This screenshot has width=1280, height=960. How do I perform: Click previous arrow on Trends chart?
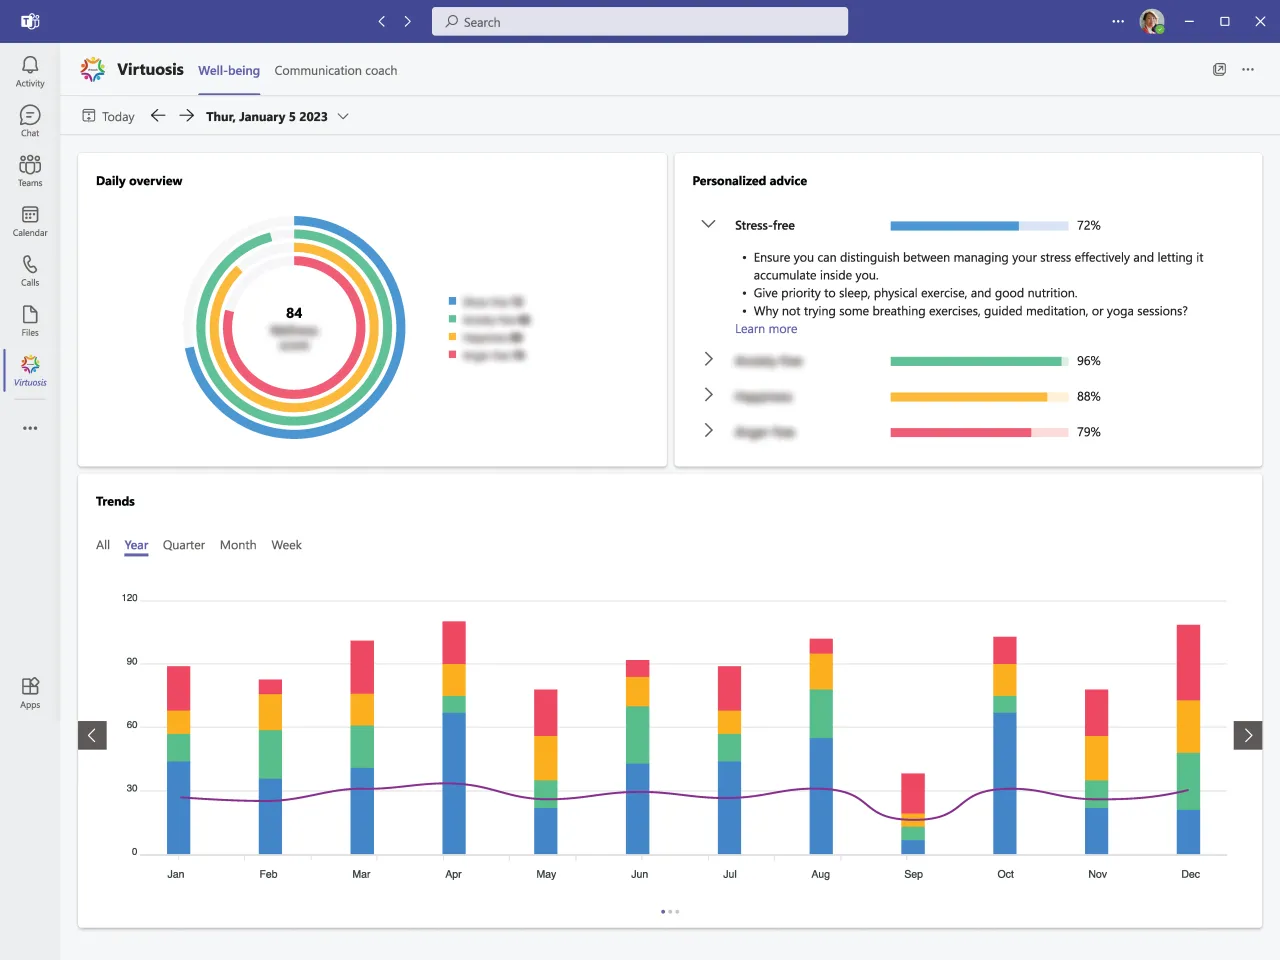pos(92,735)
